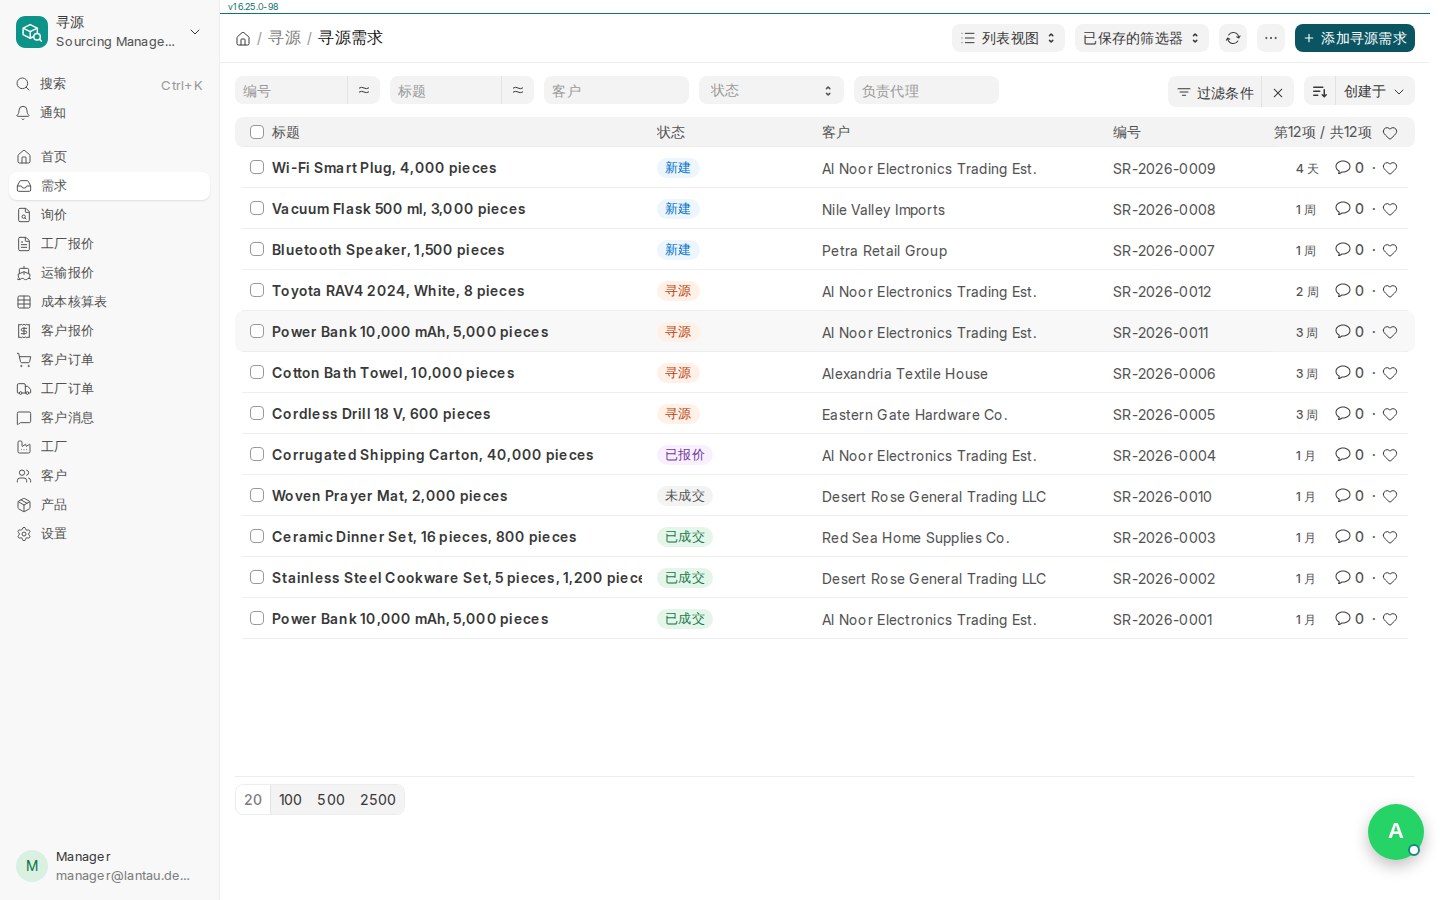Open 通知 notifications in sidebar
Image resolution: width=1440 pixels, height=900 pixels.
coord(109,113)
